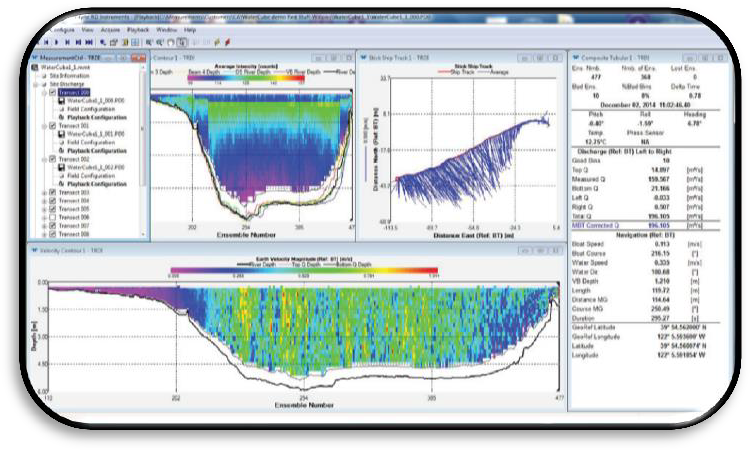The height and width of the screenshot is (450, 750).
Task: Uncheck the Transect 003 checkbox
Action: [51, 192]
